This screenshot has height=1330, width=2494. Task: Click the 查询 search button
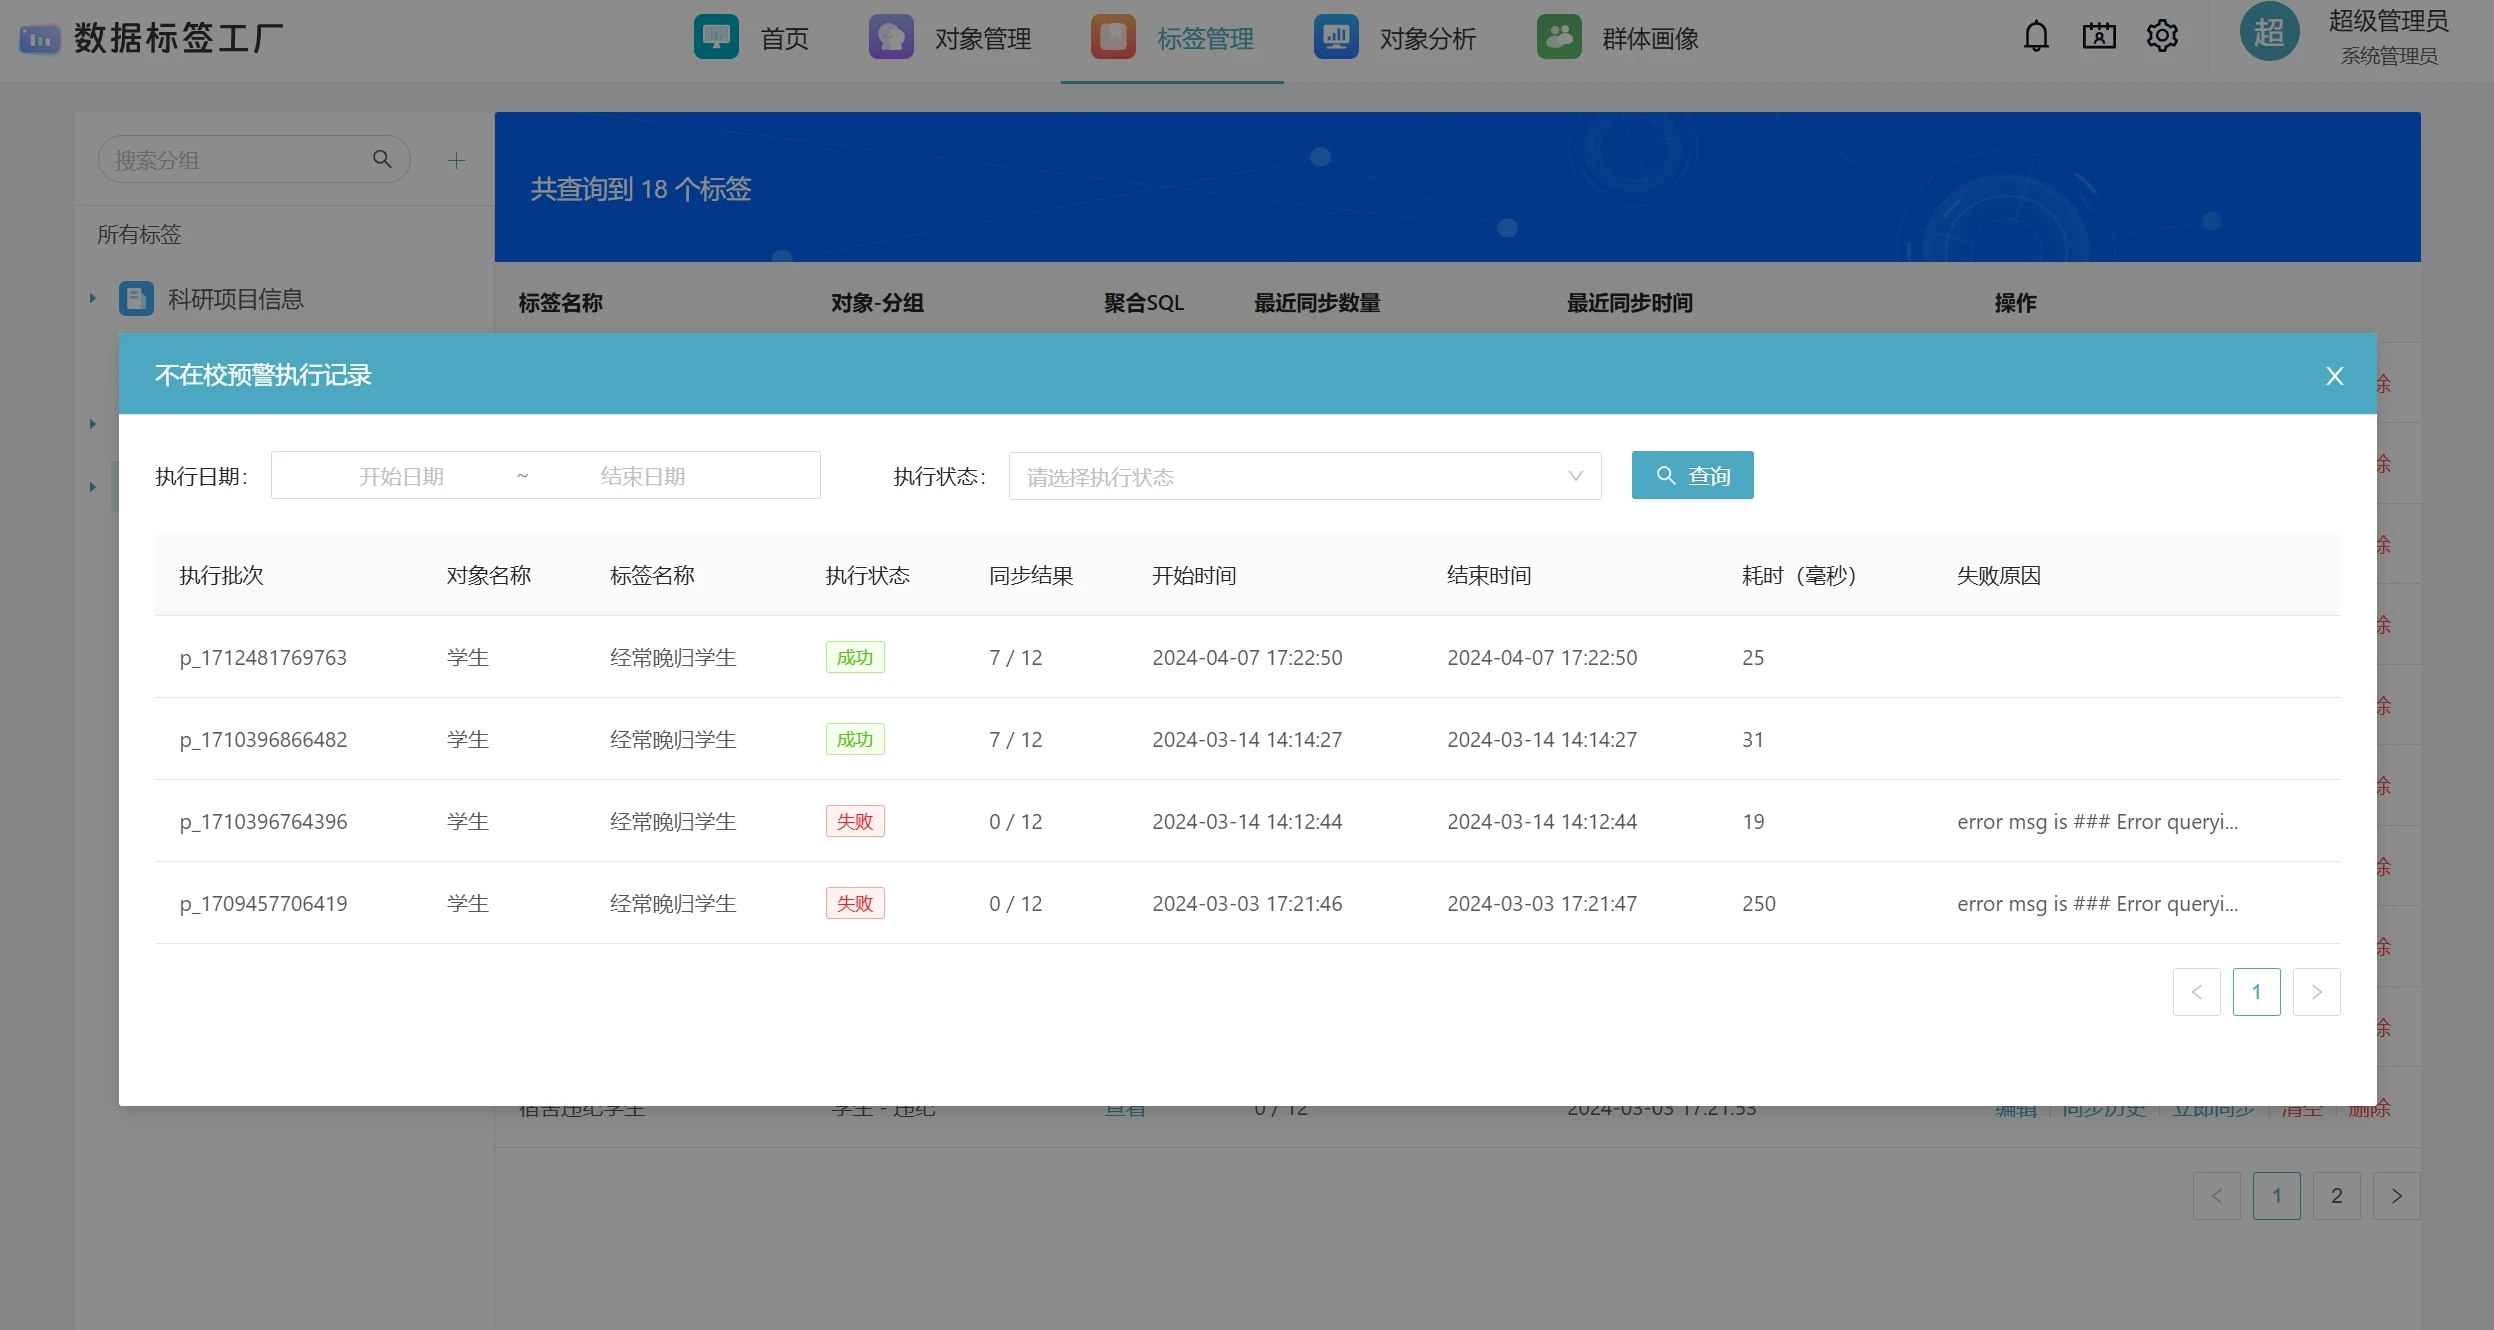pyautogui.click(x=1692, y=476)
